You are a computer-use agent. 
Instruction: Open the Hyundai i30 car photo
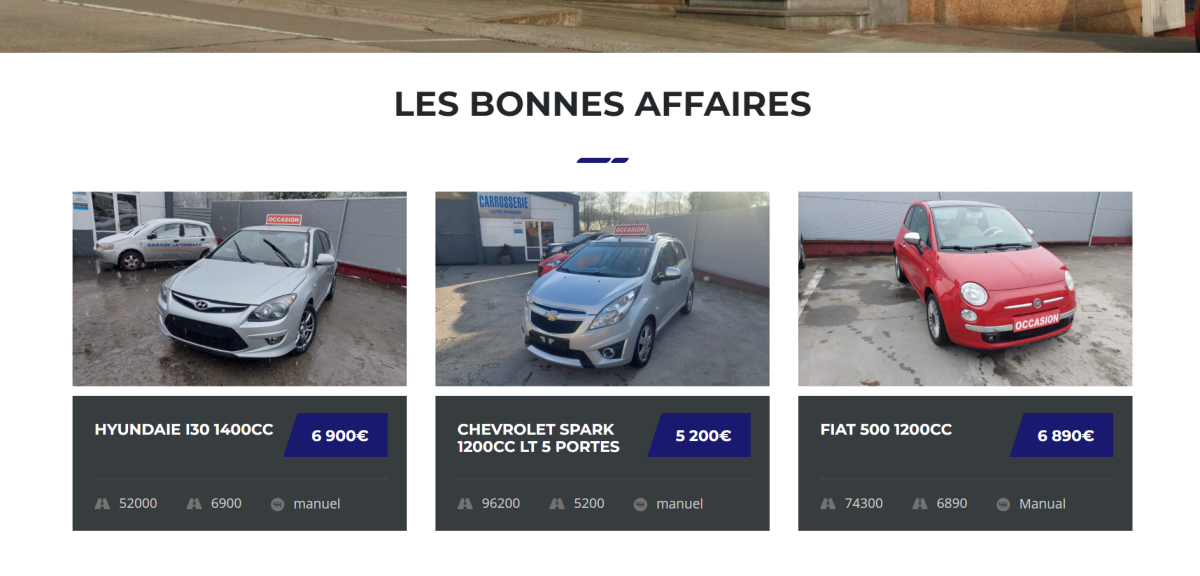240,289
